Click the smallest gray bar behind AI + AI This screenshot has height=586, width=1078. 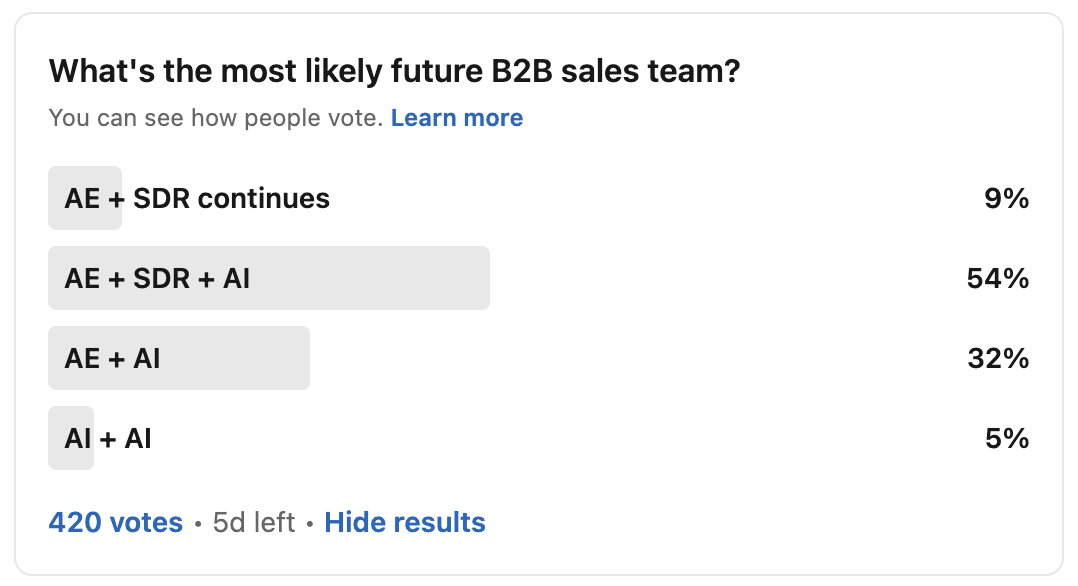(71, 438)
